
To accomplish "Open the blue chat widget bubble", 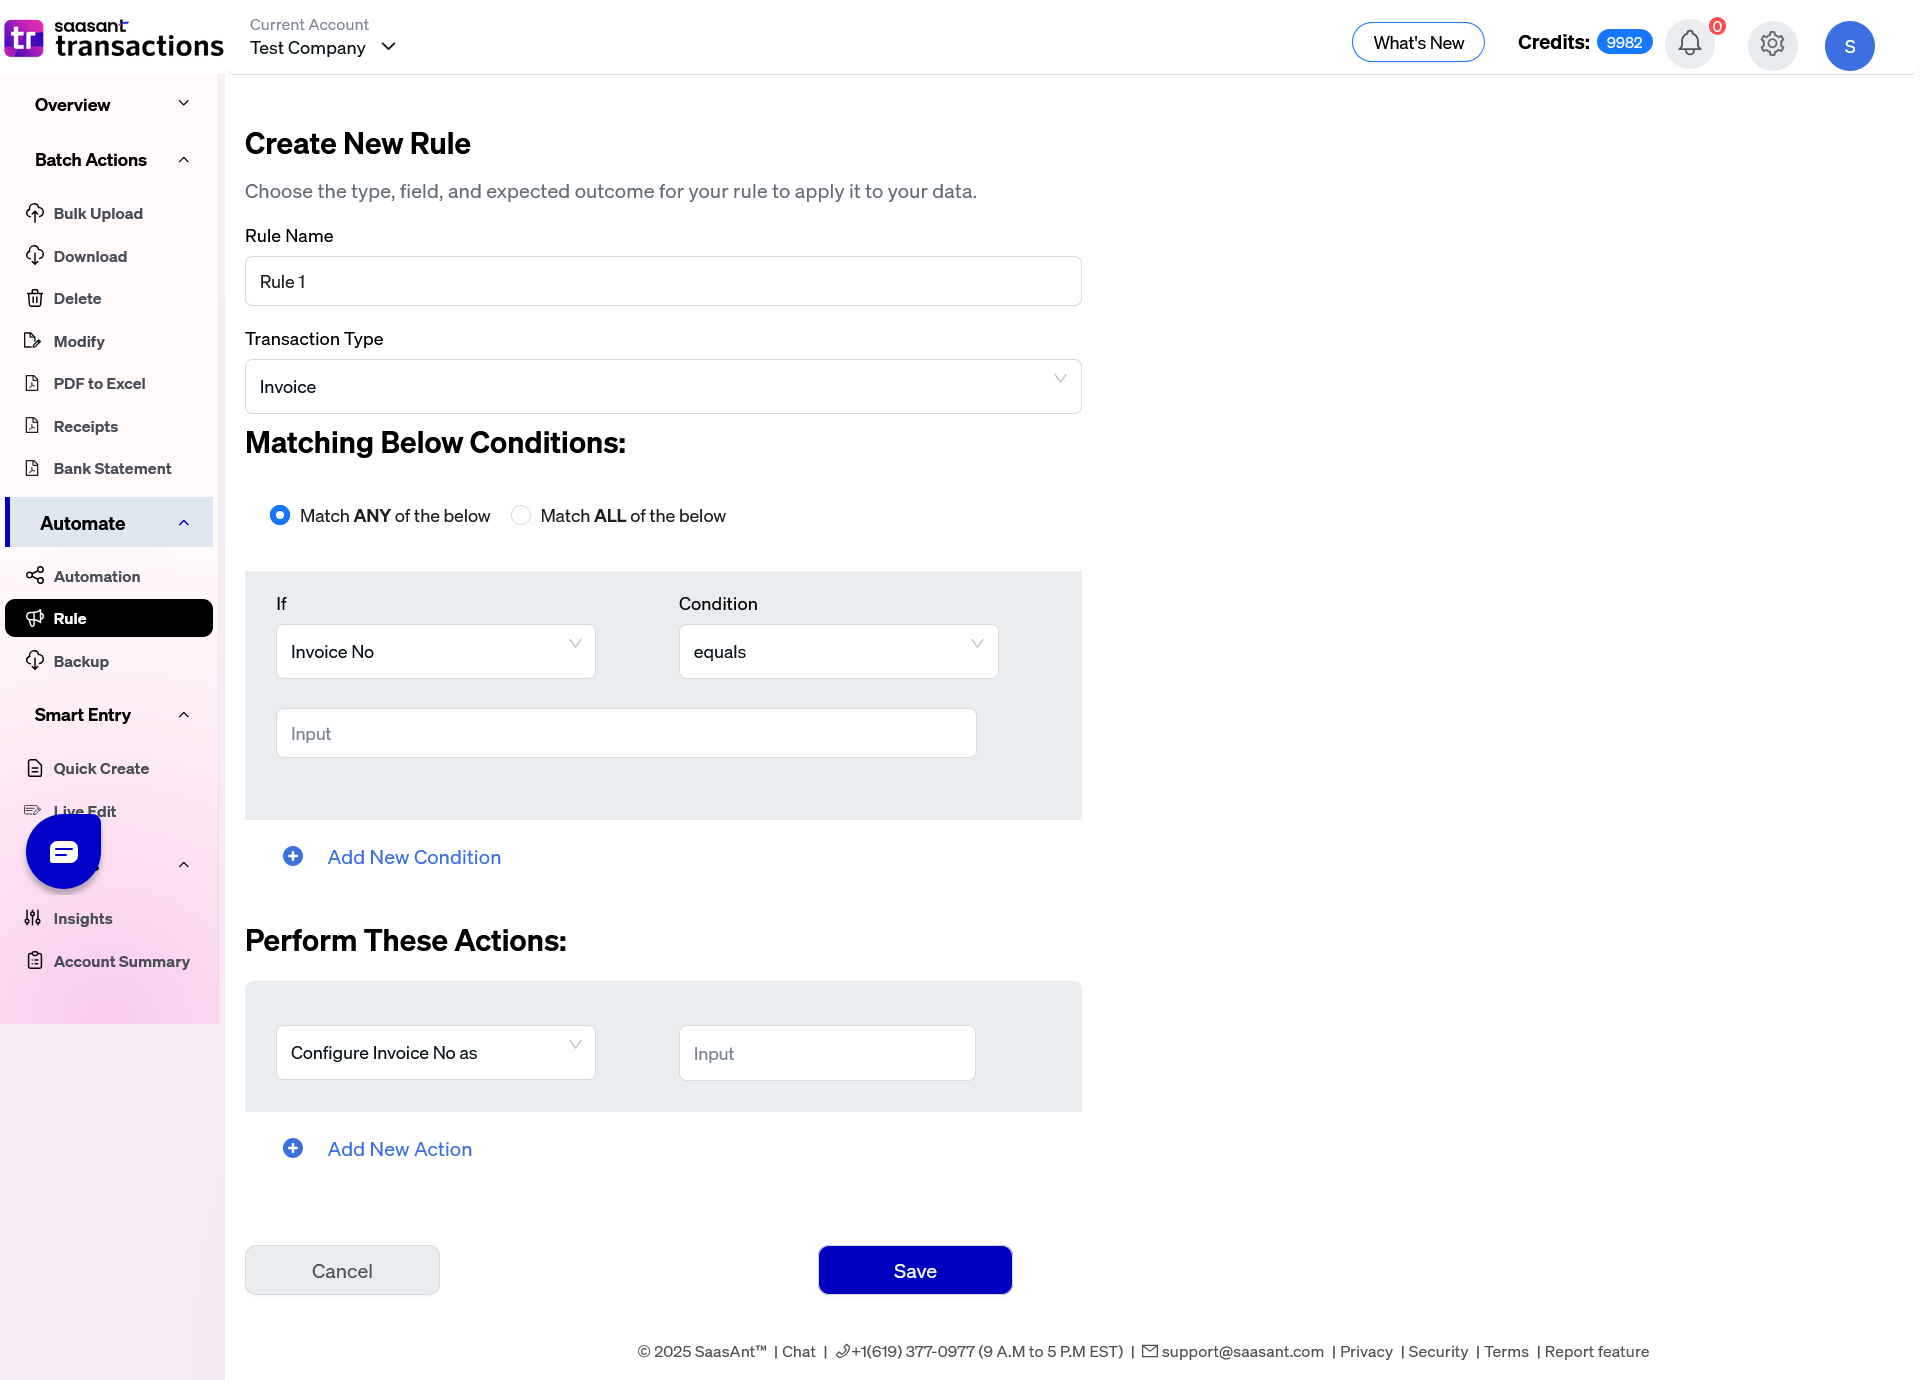I will tap(63, 851).
